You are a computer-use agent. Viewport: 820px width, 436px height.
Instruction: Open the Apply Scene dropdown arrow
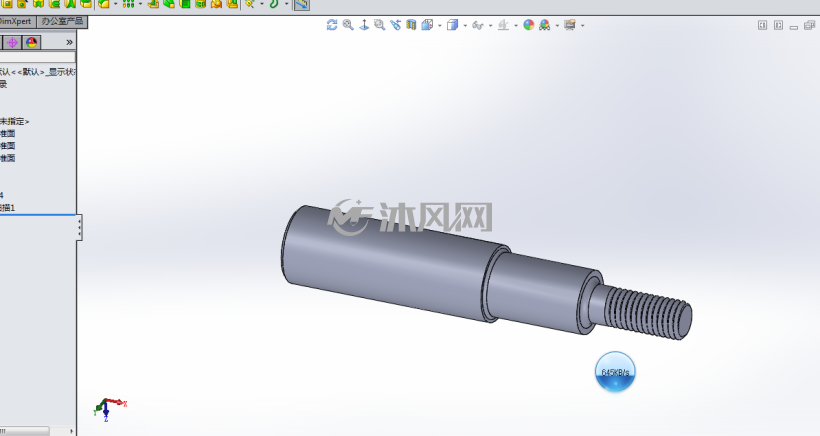pyautogui.click(x=557, y=25)
